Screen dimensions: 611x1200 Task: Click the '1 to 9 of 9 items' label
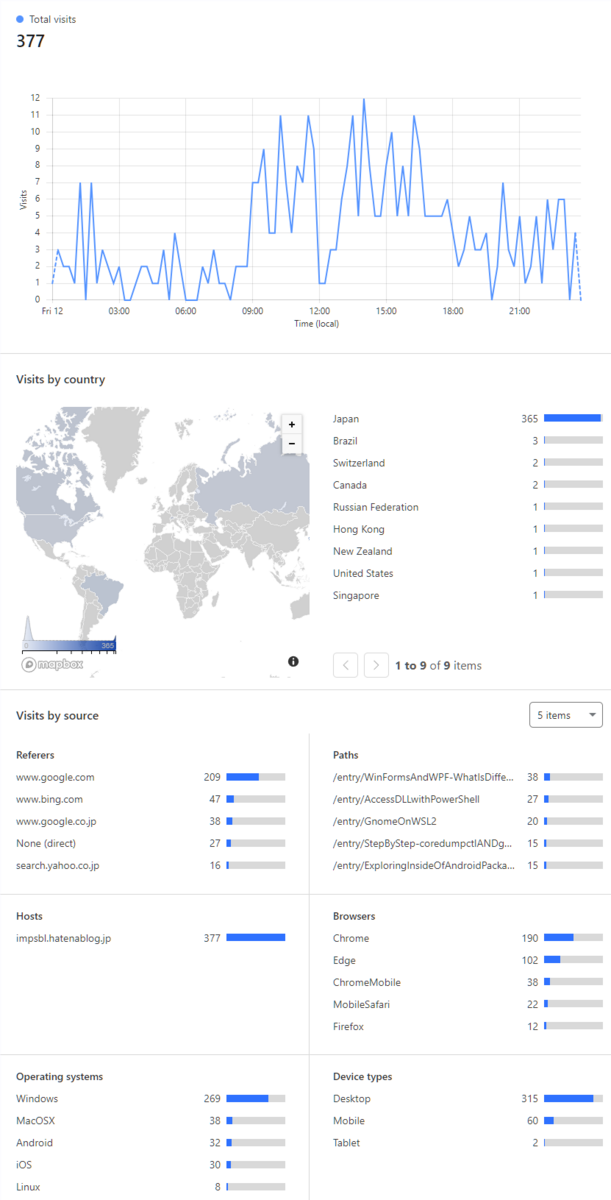438,665
